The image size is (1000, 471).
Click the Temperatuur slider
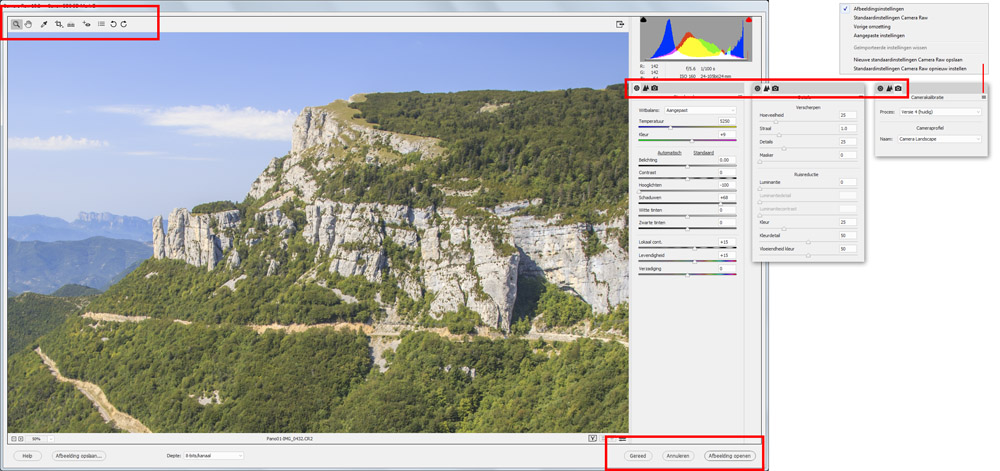687,127
